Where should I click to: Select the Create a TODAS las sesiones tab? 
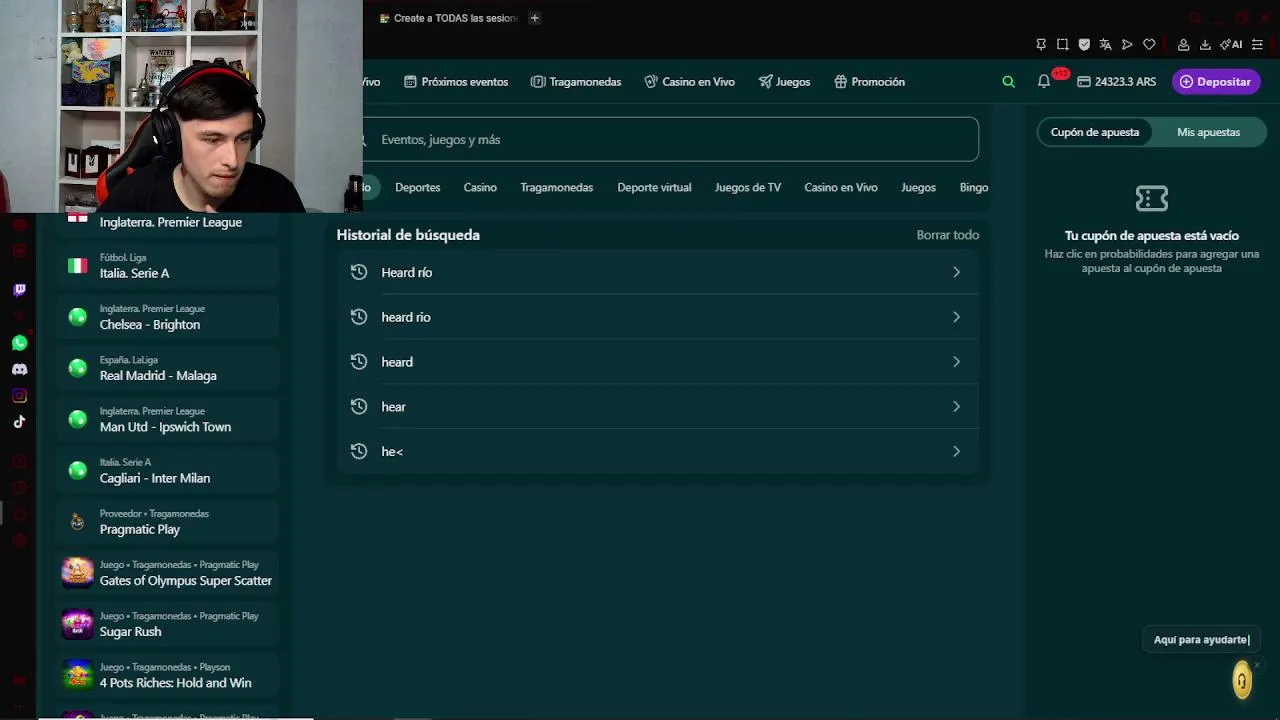[x=448, y=18]
